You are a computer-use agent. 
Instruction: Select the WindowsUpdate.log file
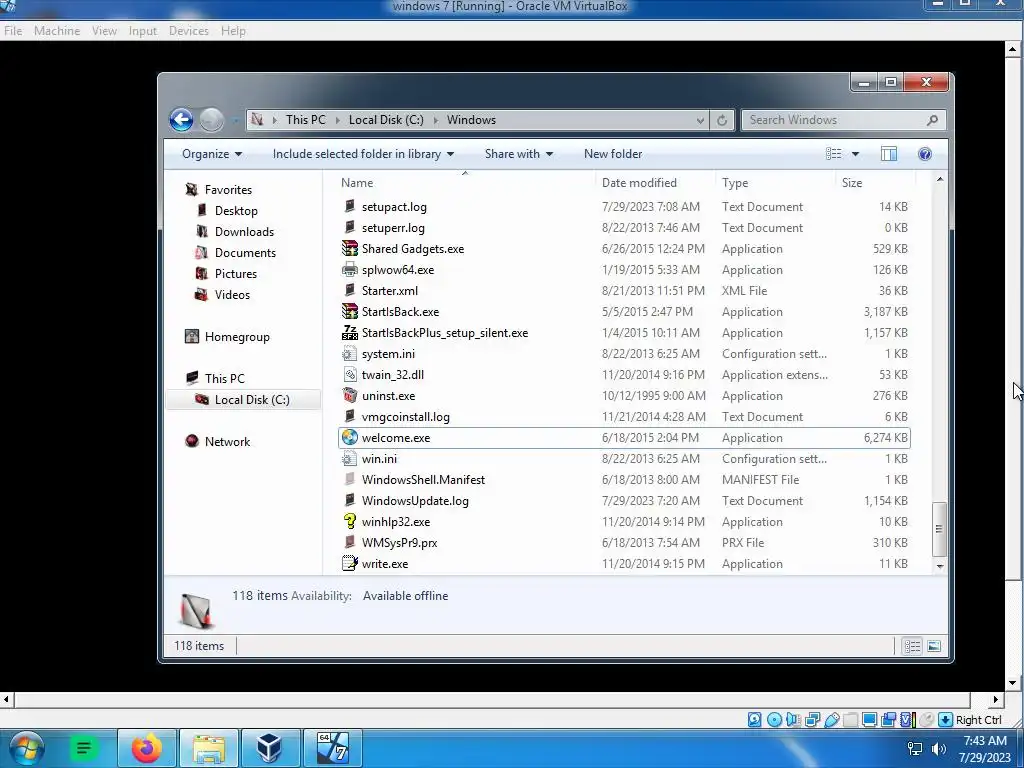[x=415, y=501]
